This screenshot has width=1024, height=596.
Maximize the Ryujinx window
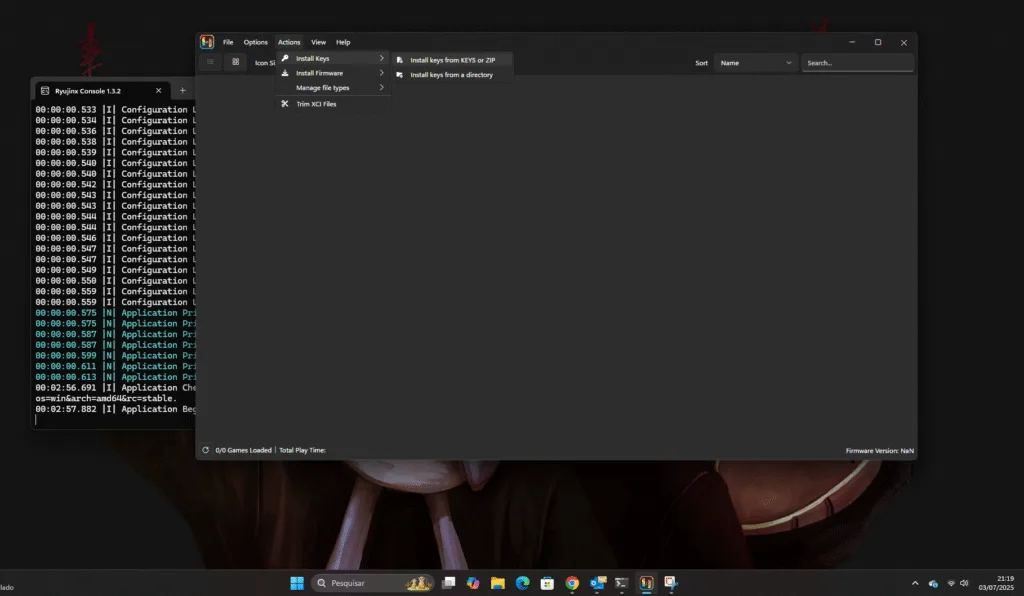click(x=878, y=42)
